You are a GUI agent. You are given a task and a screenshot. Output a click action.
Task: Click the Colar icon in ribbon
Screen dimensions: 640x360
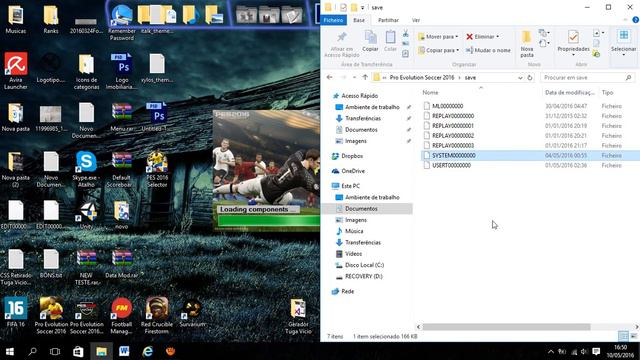390,41
